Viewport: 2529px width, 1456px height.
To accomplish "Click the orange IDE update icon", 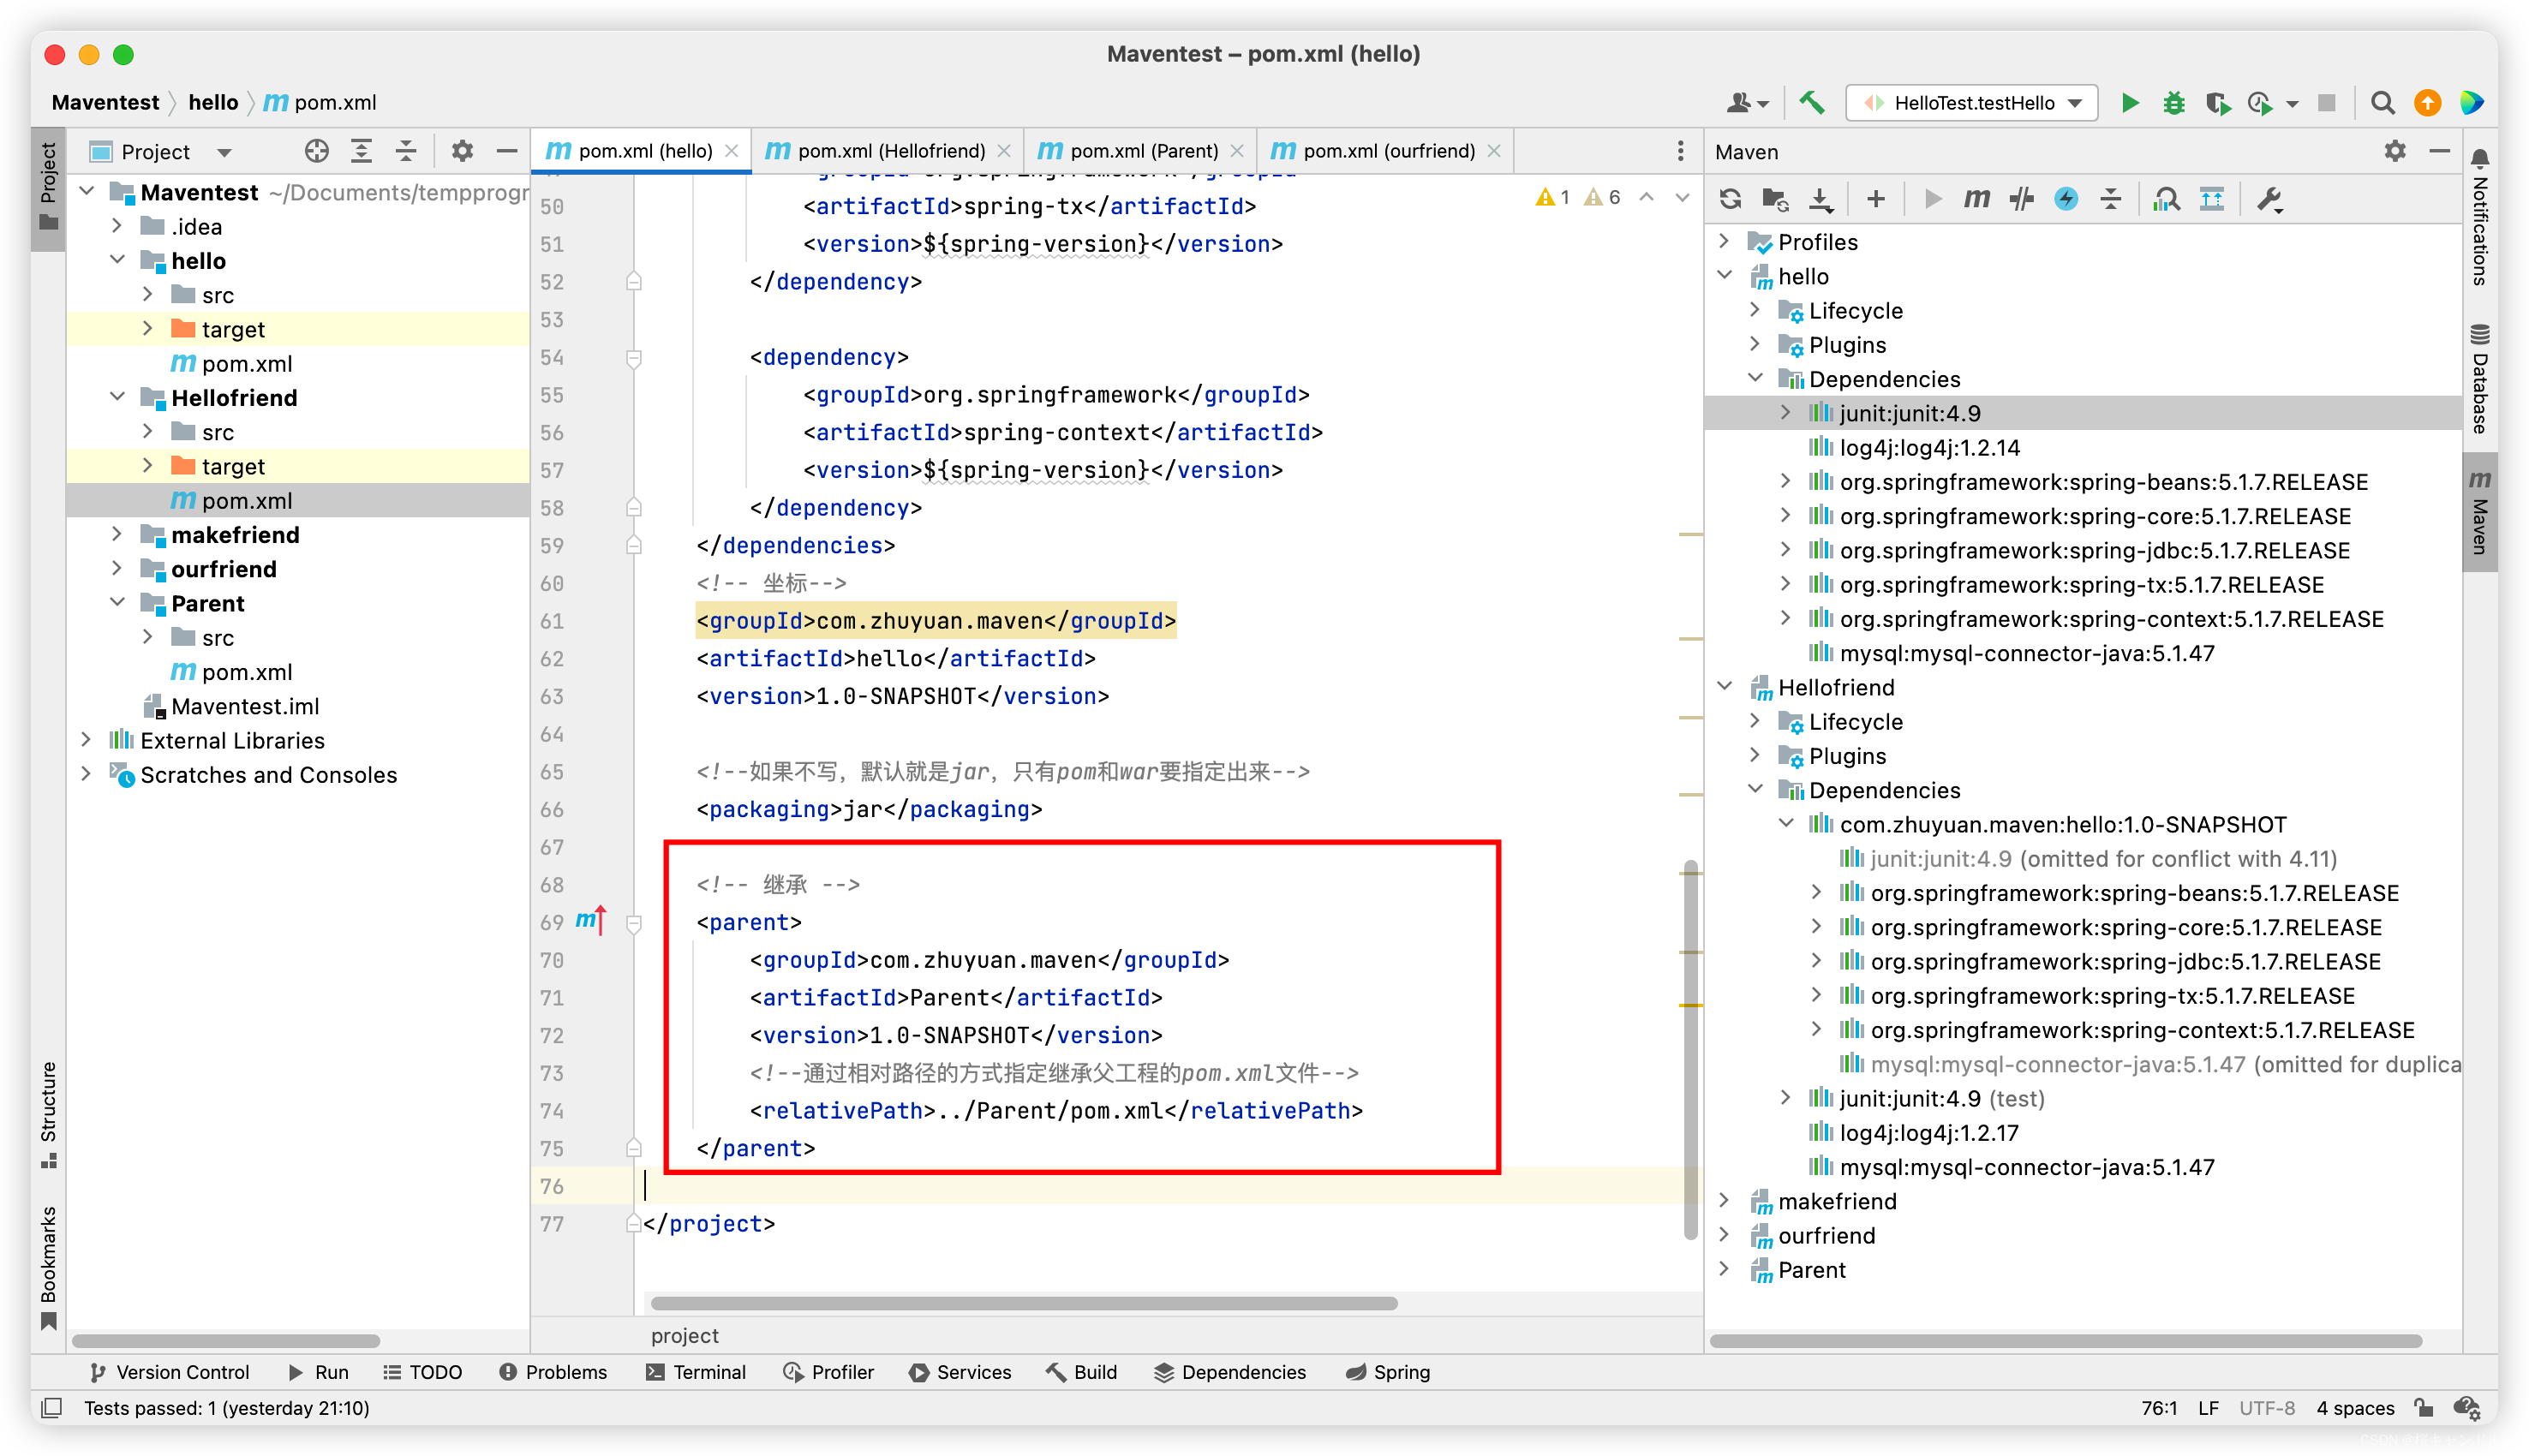I will click(2427, 102).
